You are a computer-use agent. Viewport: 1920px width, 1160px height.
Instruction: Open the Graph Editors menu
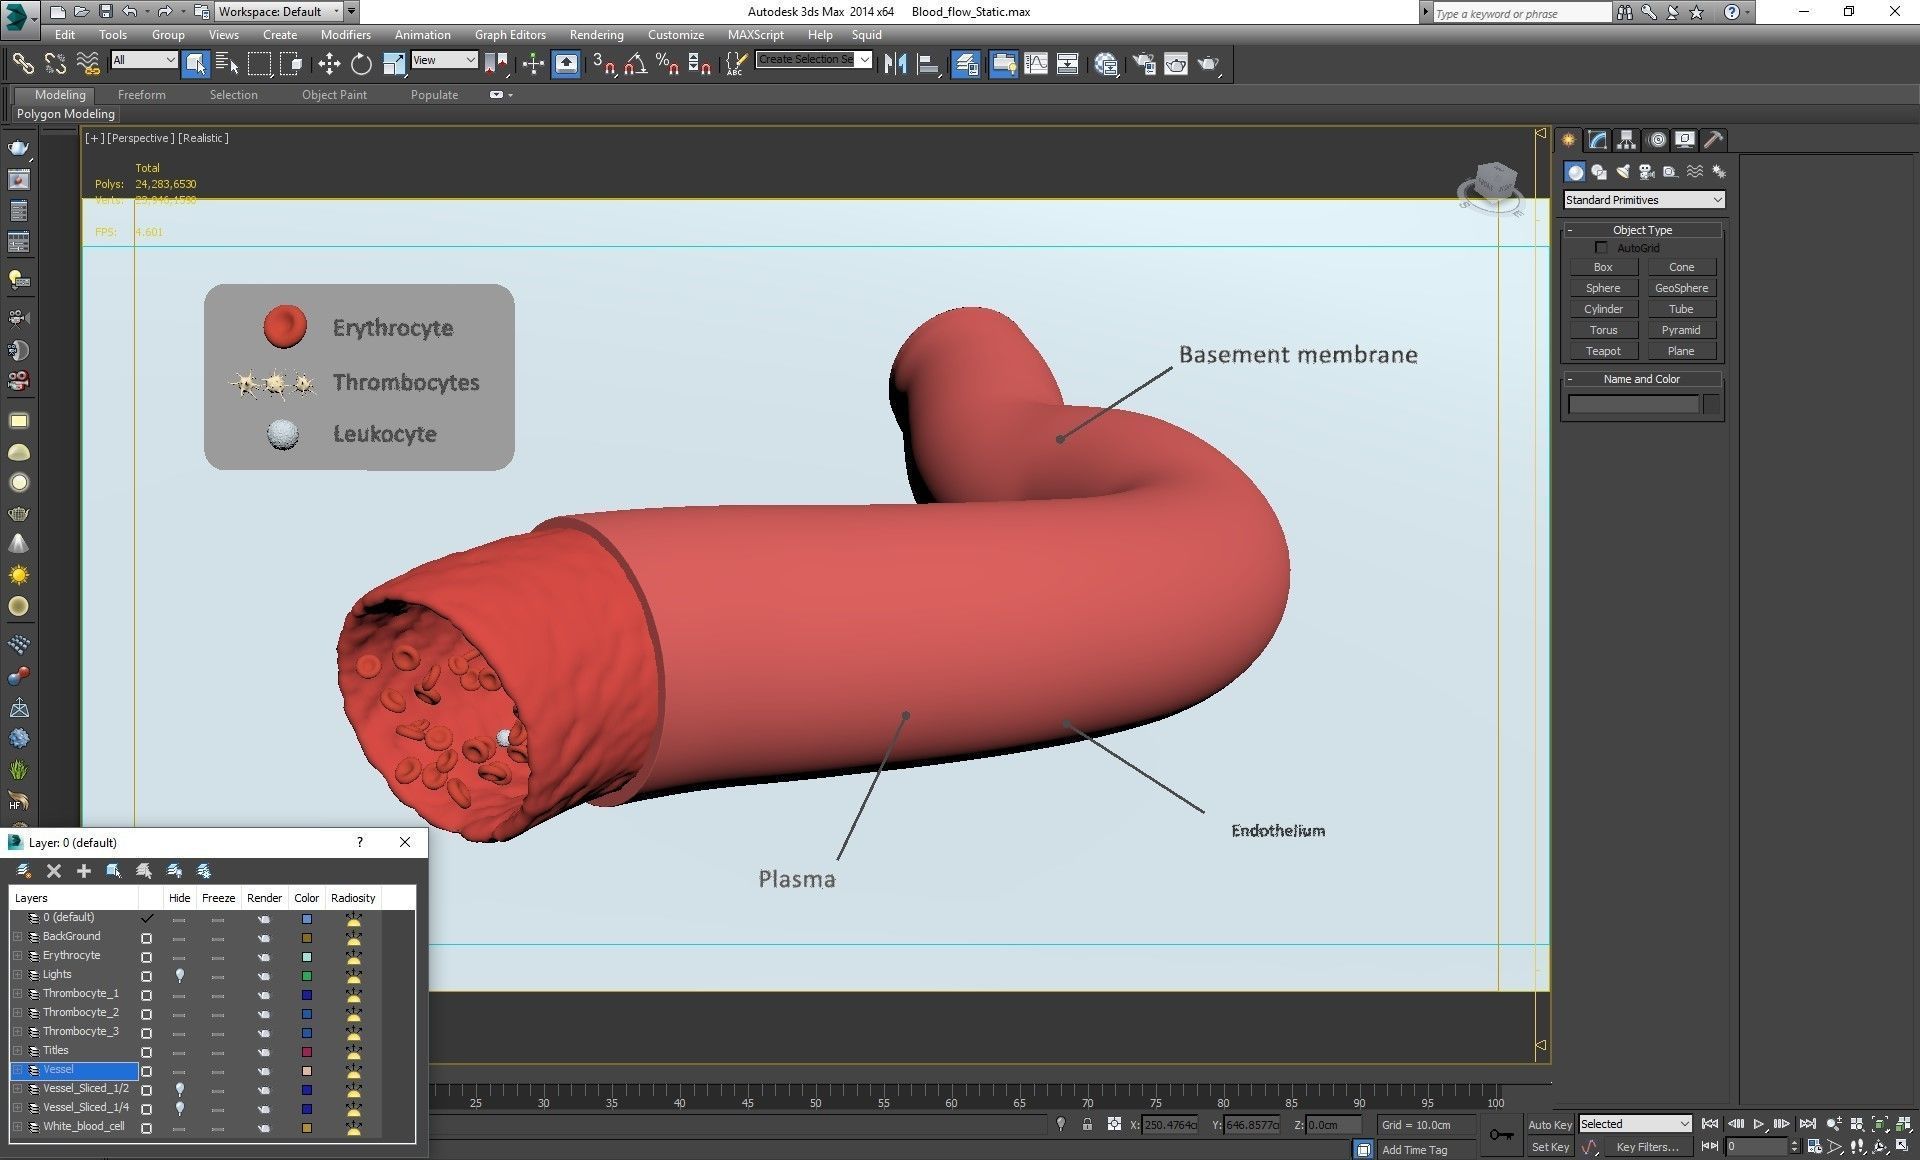[x=510, y=34]
